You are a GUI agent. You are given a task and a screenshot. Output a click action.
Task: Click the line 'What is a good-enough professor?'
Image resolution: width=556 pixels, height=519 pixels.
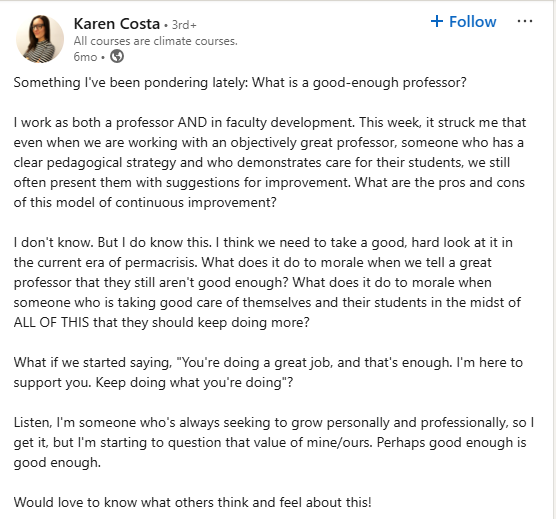[x=359, y=83]
